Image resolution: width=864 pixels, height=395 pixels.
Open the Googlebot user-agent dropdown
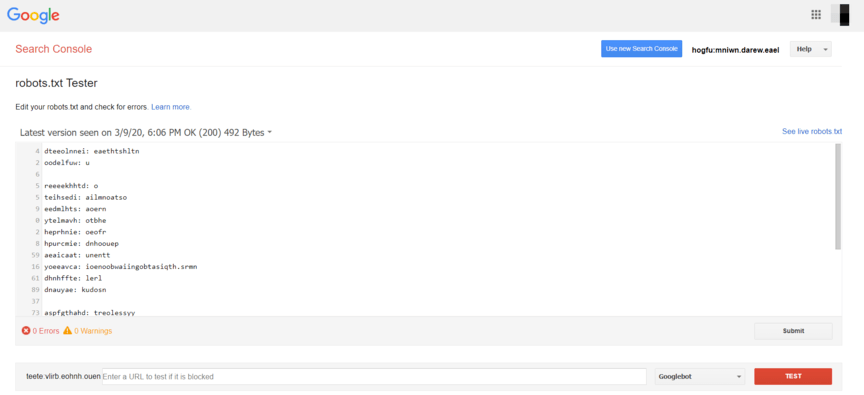[x=700, y=376]
